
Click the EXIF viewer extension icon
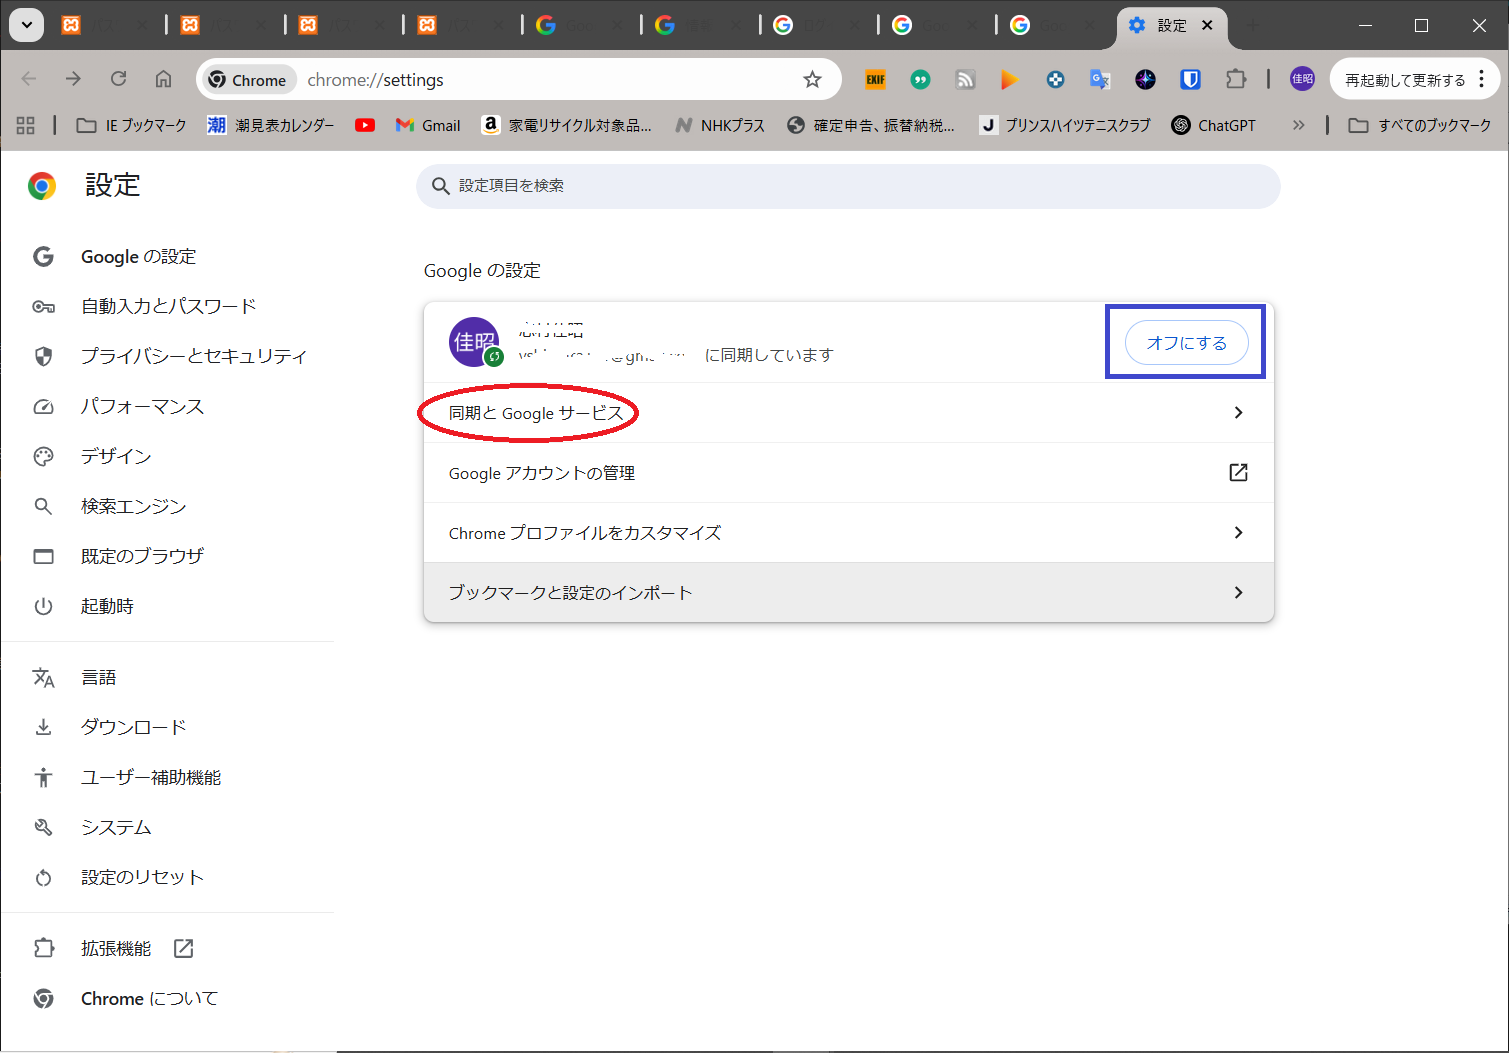coord(875,80)
